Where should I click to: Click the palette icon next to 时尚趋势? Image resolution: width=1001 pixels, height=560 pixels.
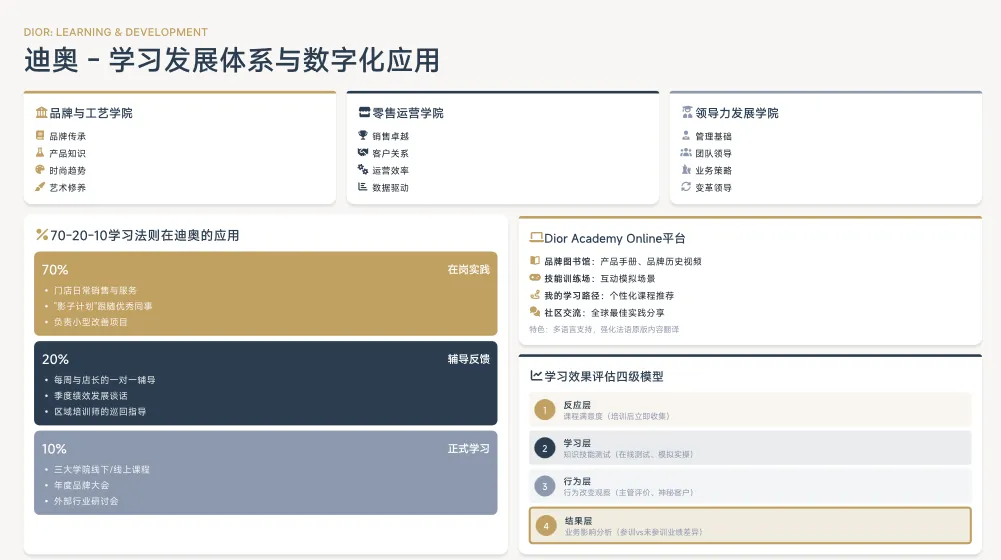click(x=40, y=170)
